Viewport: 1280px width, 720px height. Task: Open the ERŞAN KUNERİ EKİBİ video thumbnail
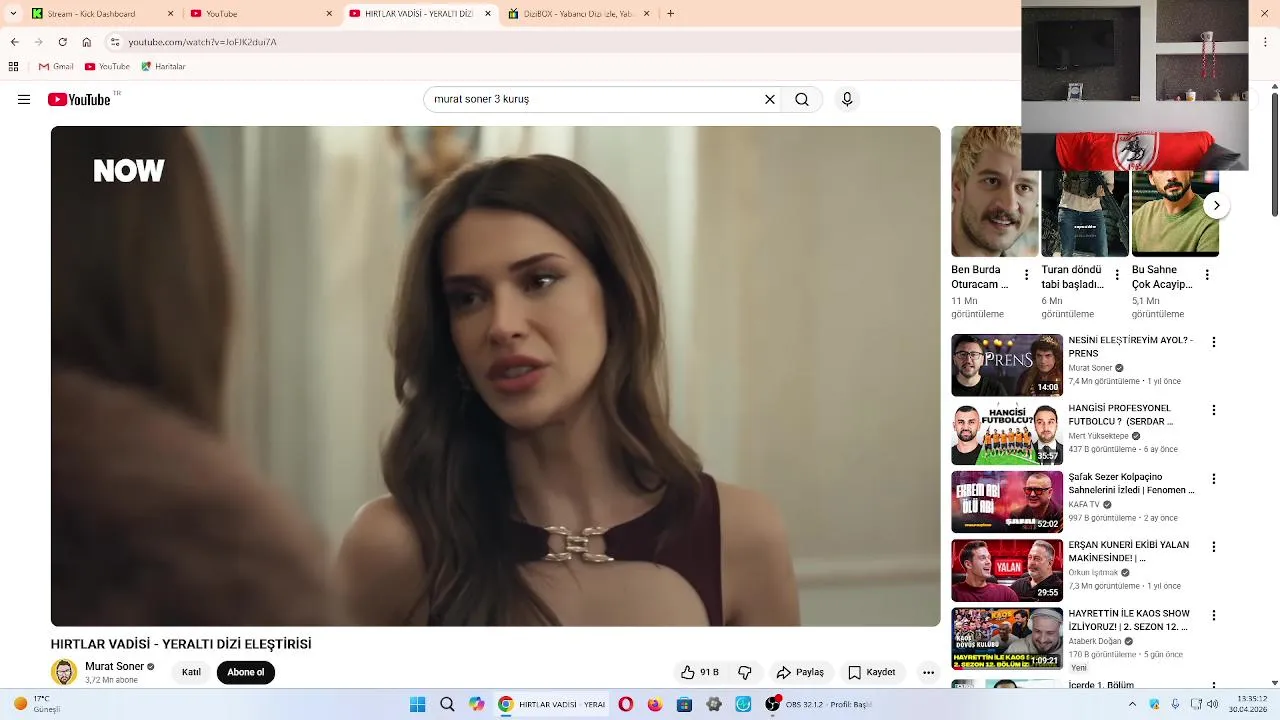[x=1007, y=570]
